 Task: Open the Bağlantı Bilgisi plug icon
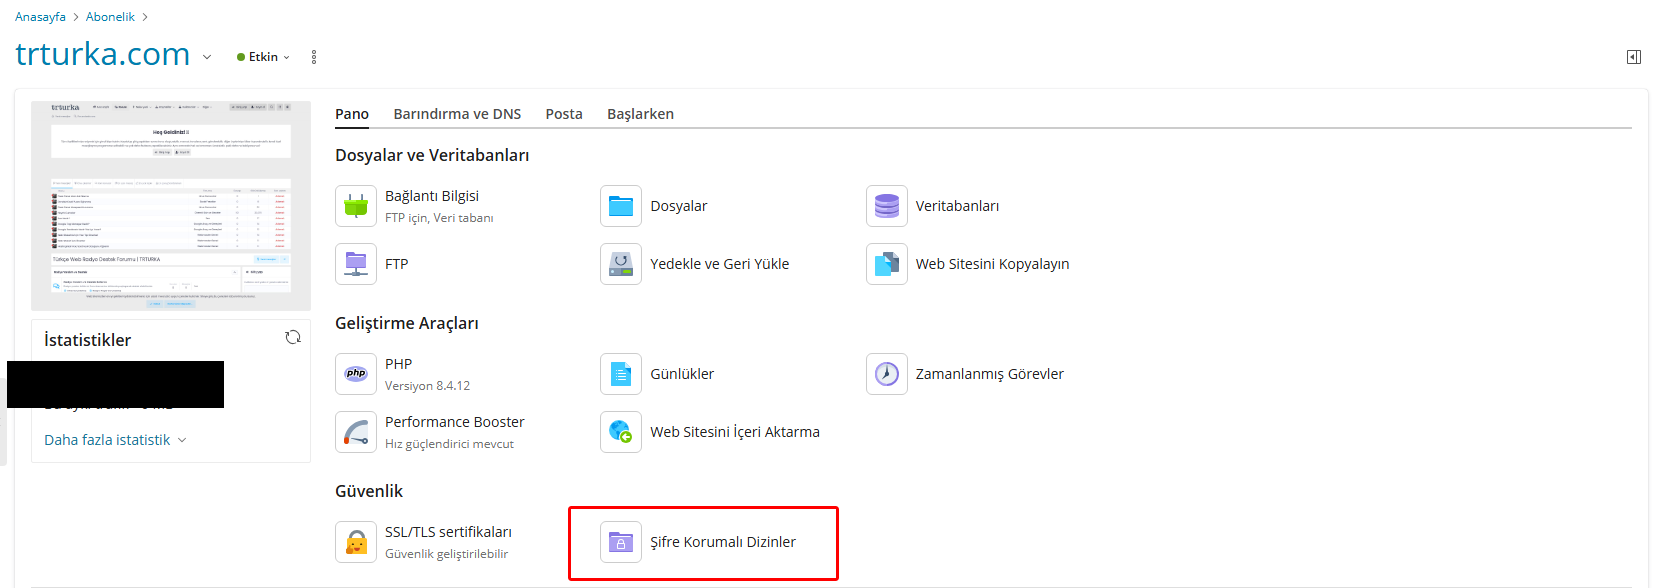coord(356,206)
